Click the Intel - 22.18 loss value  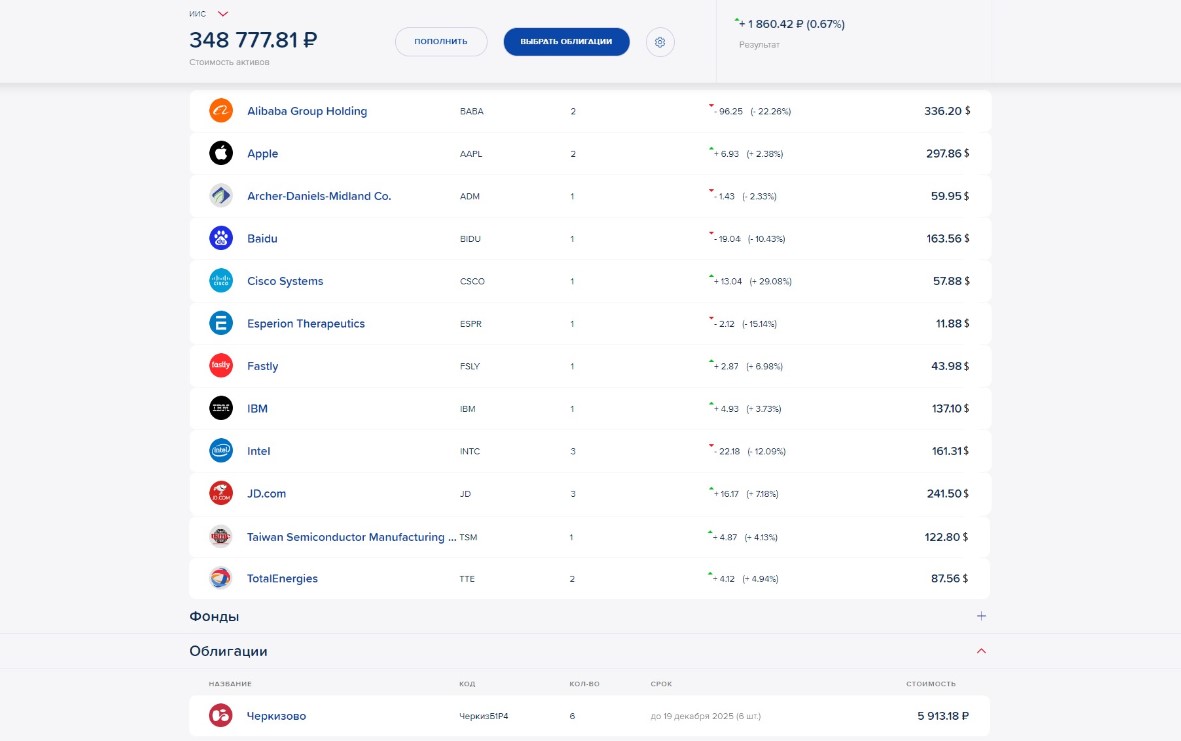[727, 452]
